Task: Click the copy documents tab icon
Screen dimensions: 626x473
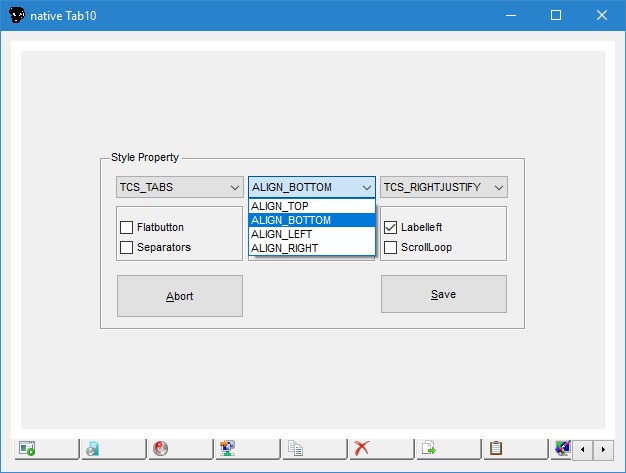Action: tap(295, 449)
